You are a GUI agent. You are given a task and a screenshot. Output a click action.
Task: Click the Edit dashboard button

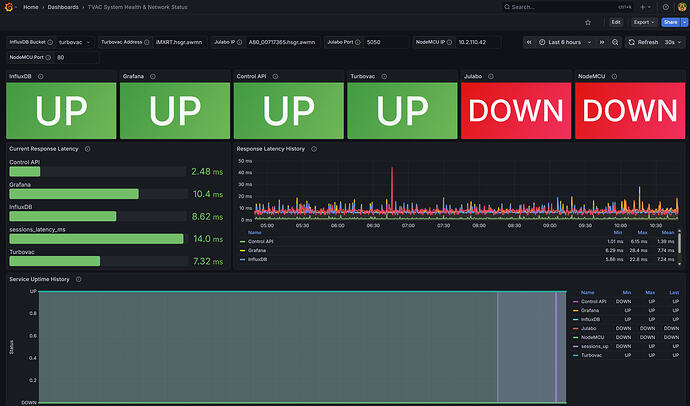point(616,21)
